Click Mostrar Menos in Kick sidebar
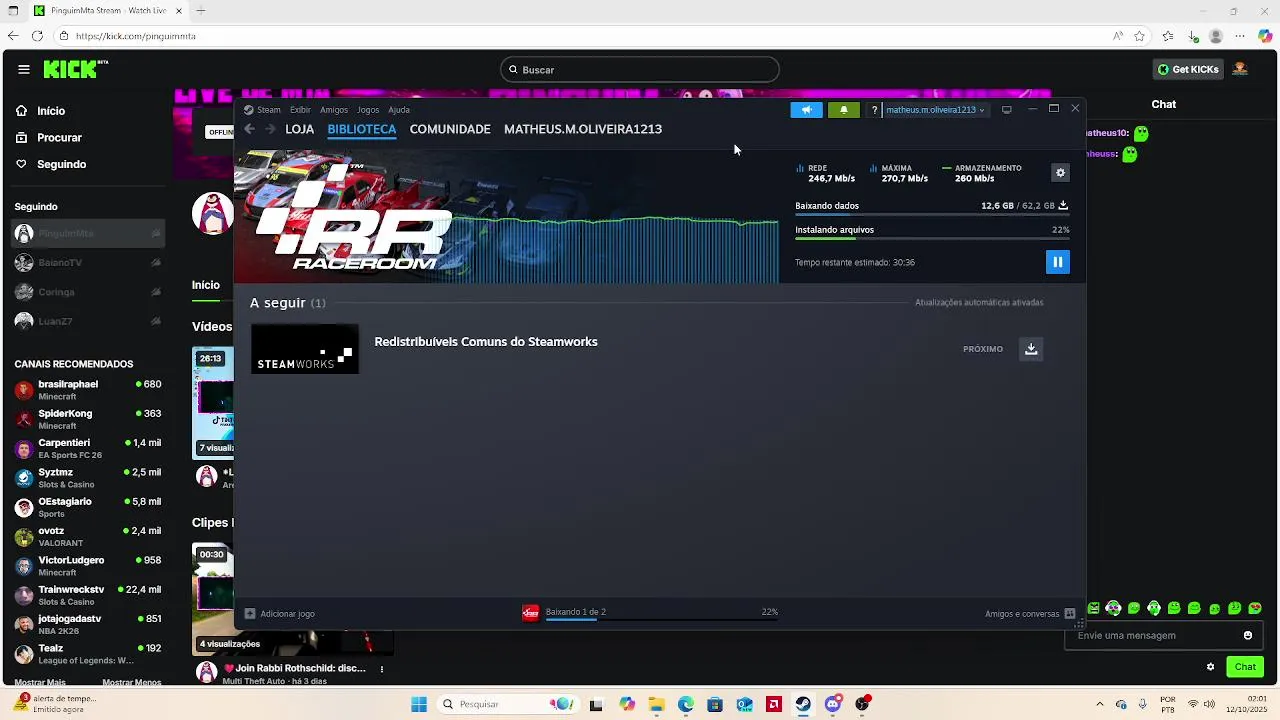This screenshot has height=720, width=1280. pos(131,682)
